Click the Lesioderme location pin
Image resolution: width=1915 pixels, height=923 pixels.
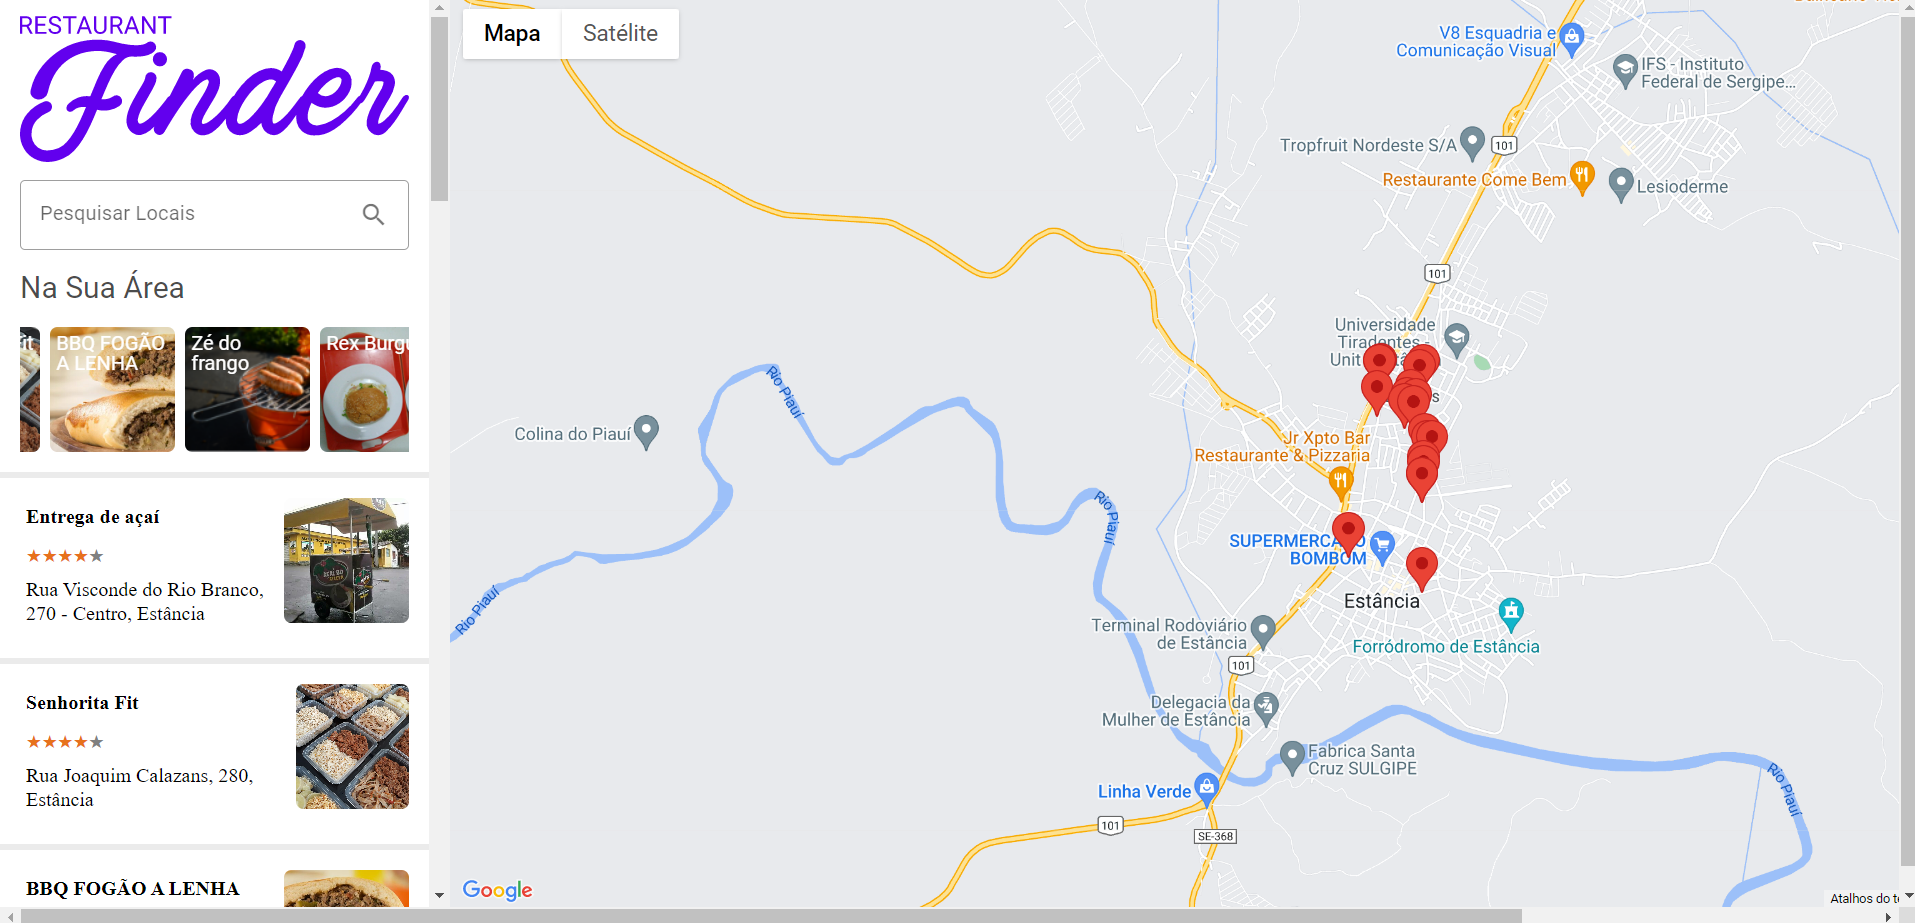1621,185
